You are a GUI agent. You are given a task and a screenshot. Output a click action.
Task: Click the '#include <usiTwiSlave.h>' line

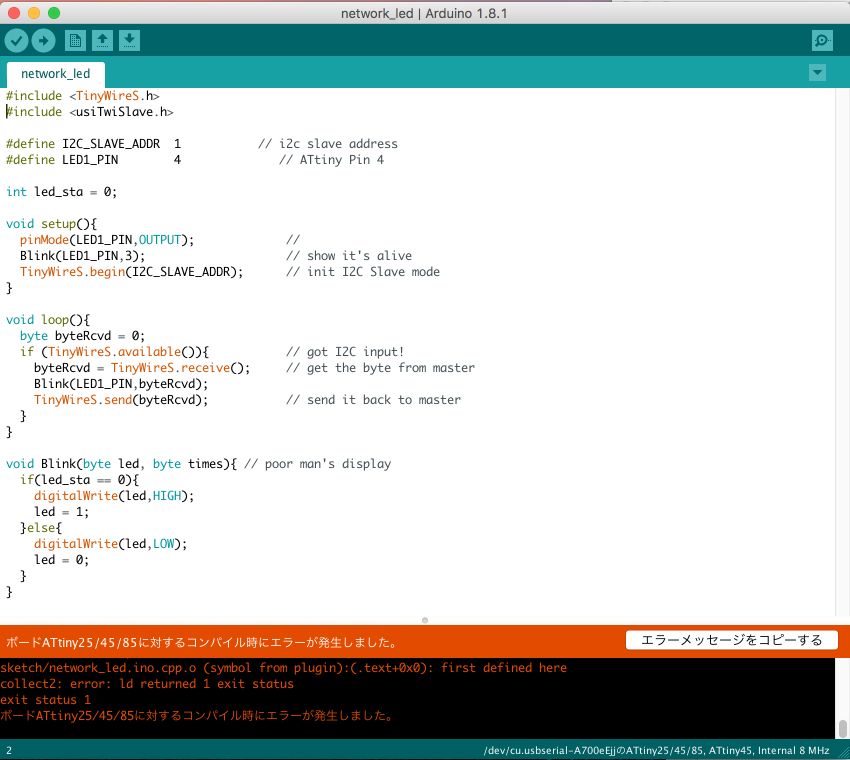pyautogui.click(x=89, y=112)
